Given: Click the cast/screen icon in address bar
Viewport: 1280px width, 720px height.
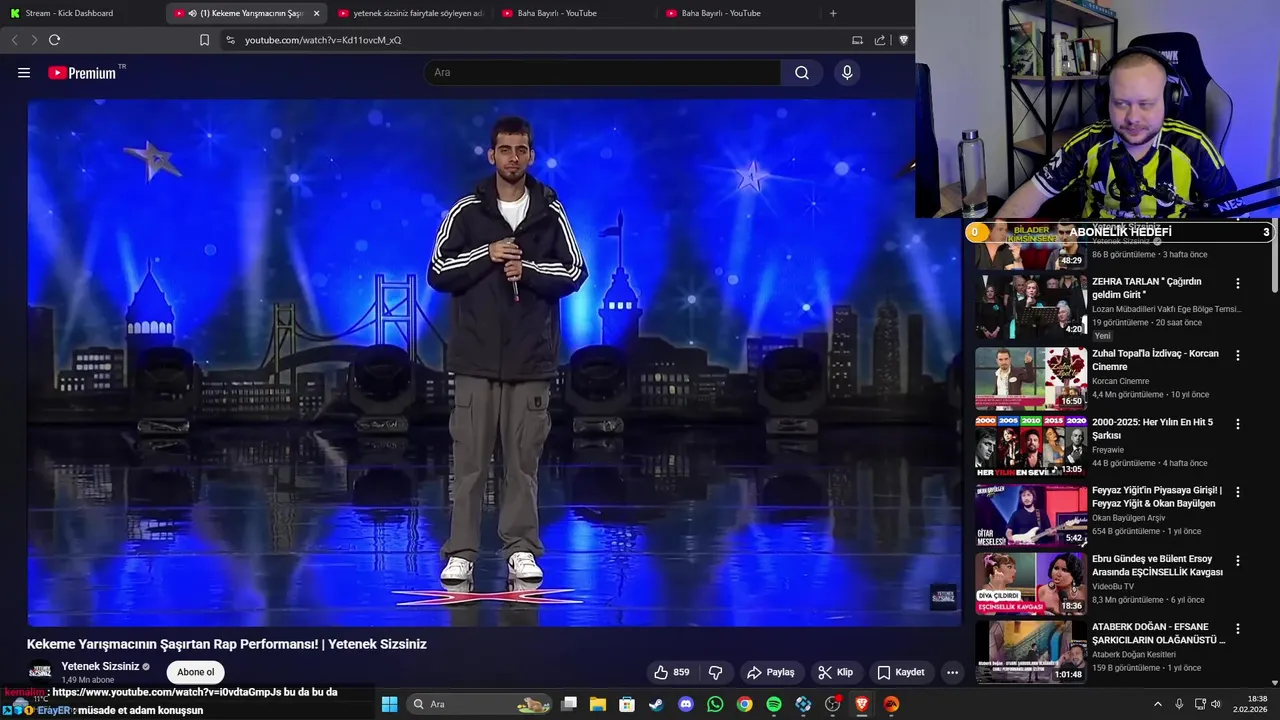Looking at the screenshot, I should 857,40.
